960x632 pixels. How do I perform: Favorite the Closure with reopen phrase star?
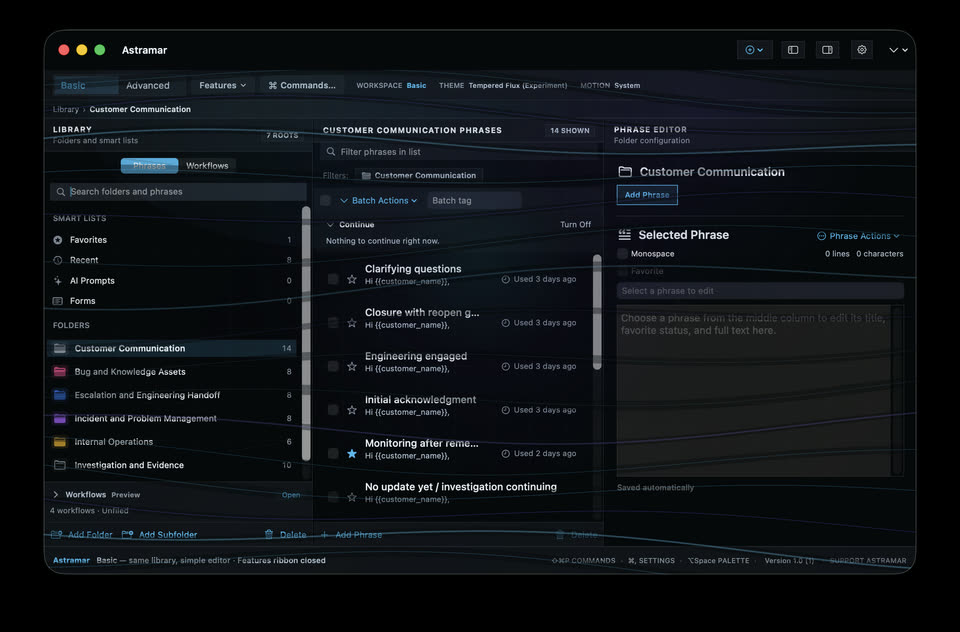pyautogui.click(x=352, y=323)
